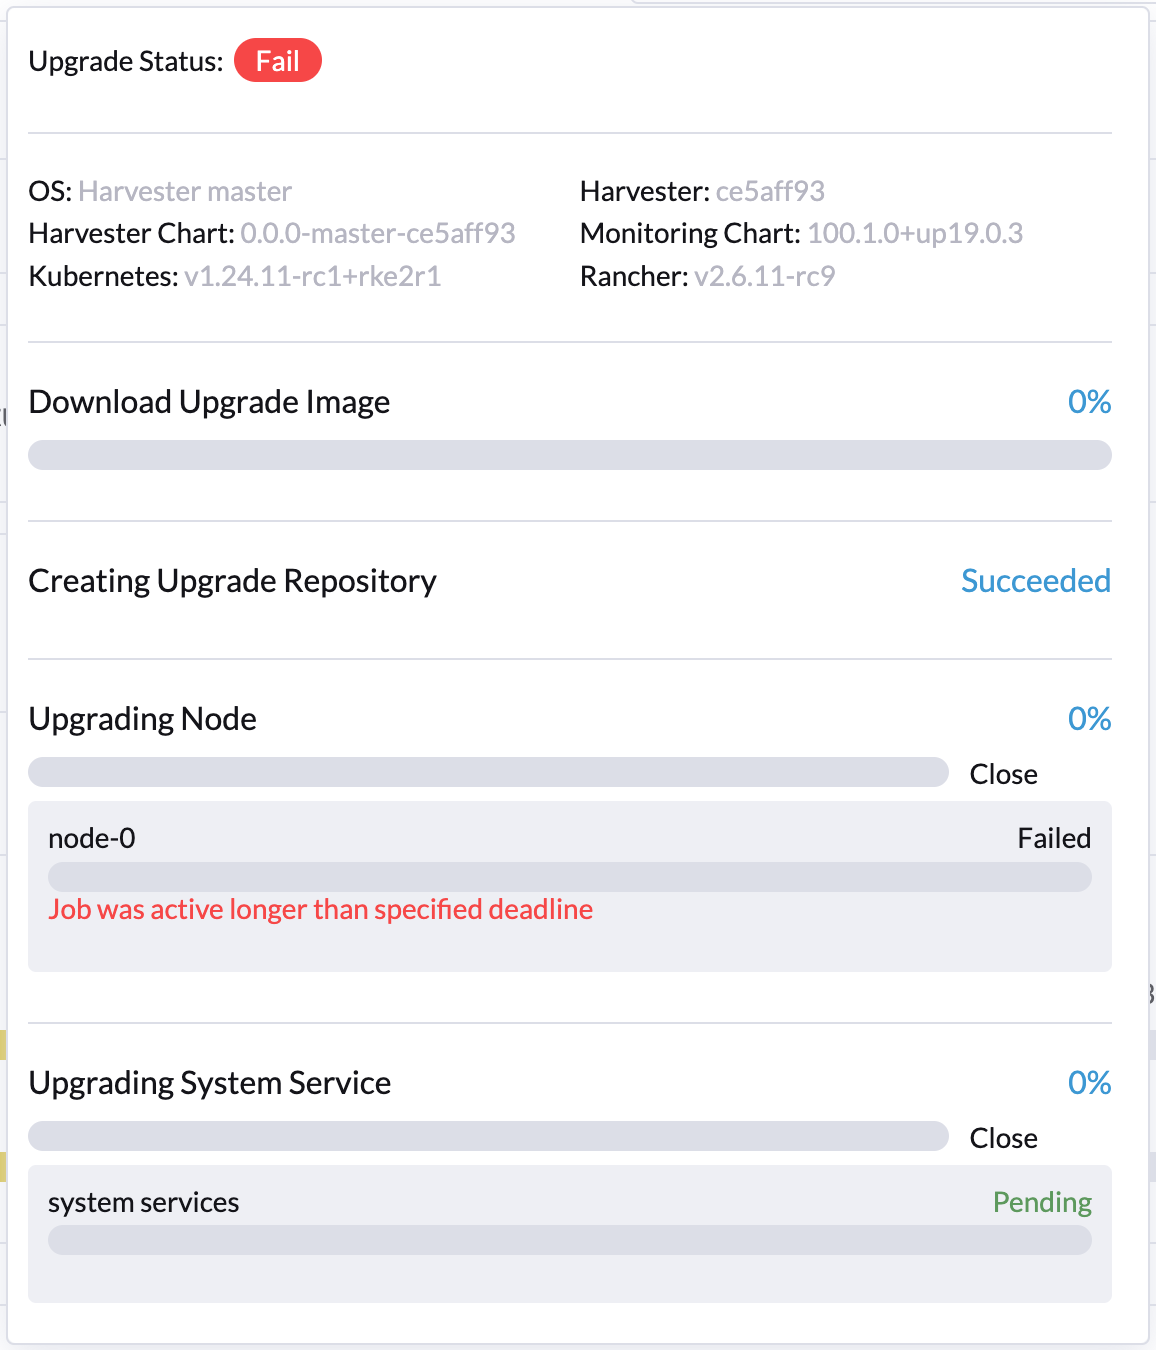
Task: Click the system services progress bar
Action: coord(570,1240)
